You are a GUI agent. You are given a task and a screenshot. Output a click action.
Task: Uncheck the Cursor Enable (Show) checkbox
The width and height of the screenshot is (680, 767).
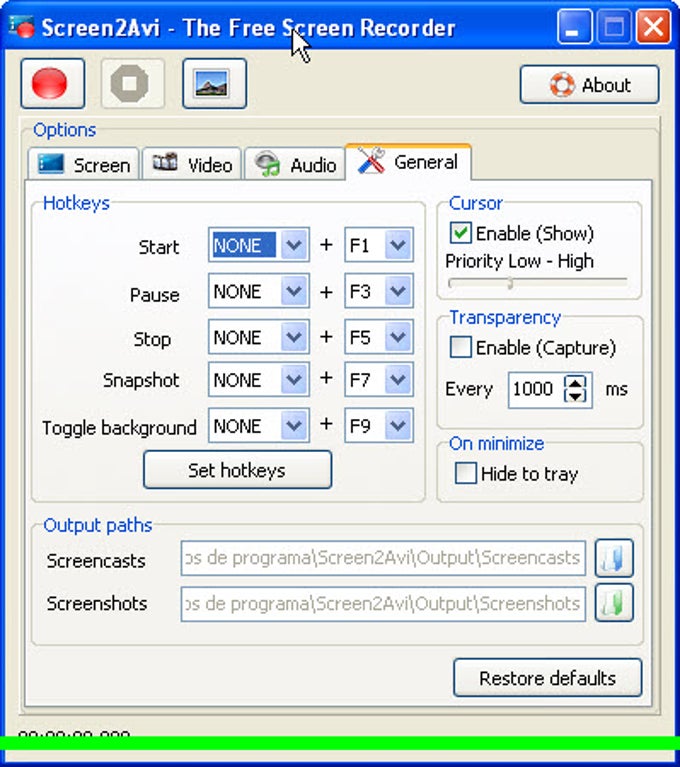click(x=460, y=233)
